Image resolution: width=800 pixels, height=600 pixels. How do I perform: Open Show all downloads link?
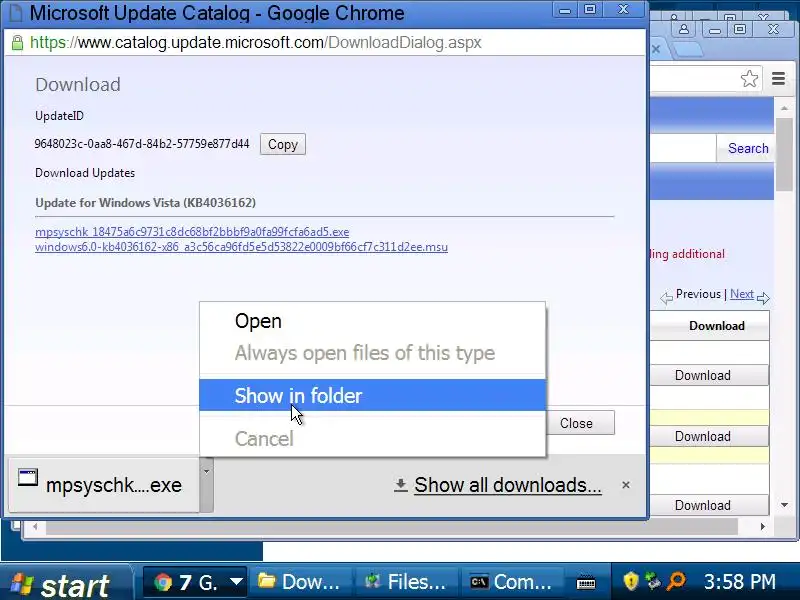[x=508, y=485]
